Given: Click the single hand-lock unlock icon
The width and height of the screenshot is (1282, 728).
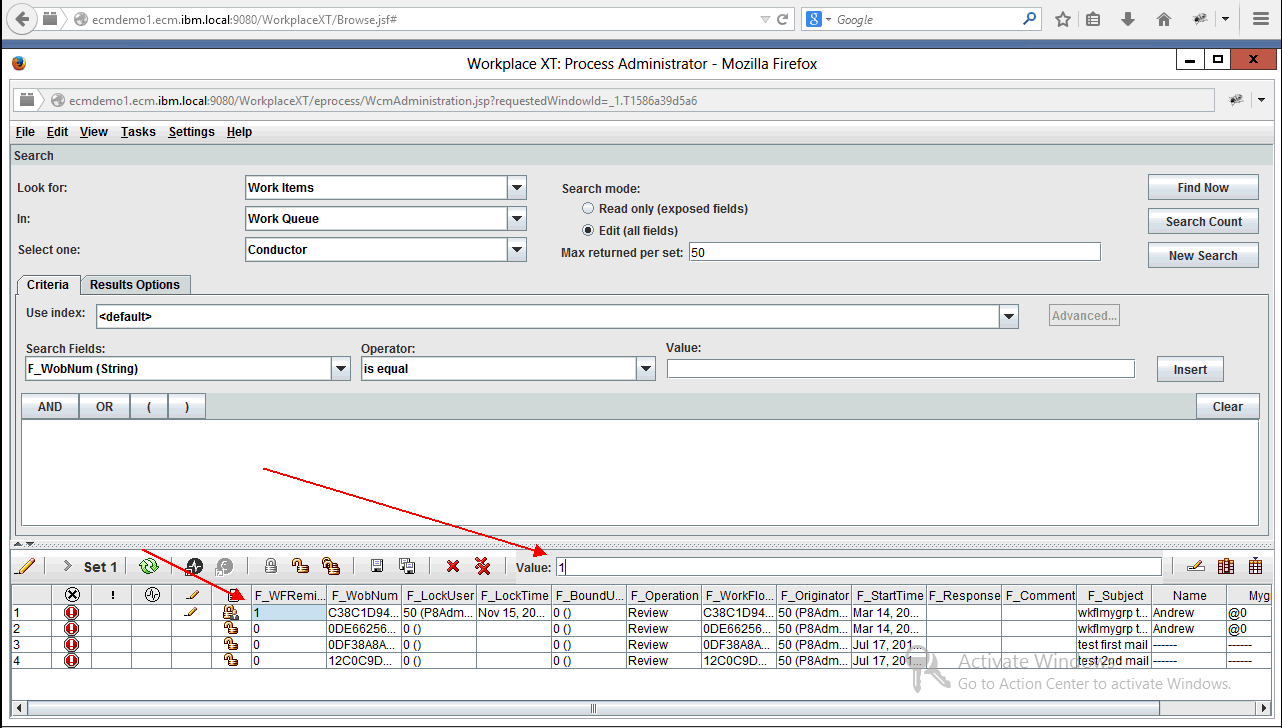Looking at the screenshot, I should coord(300,567).
